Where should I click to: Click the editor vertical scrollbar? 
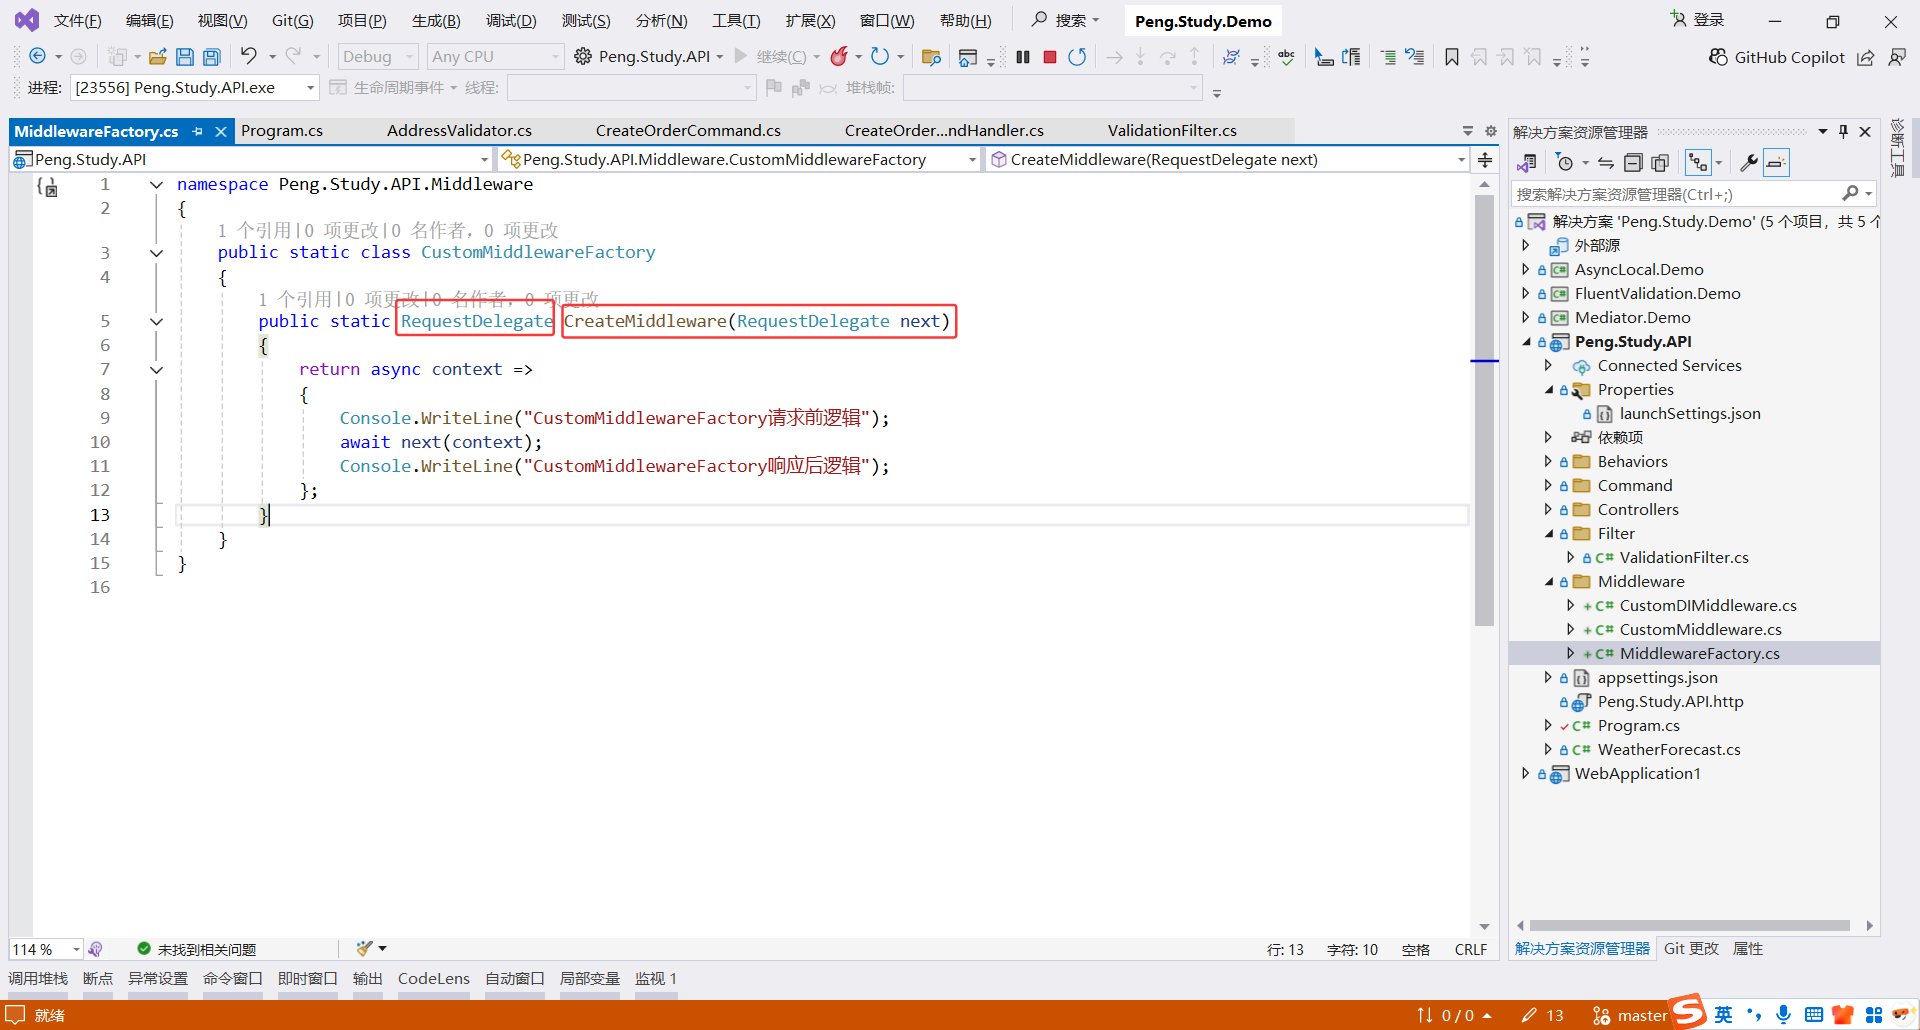point(1484,410)
